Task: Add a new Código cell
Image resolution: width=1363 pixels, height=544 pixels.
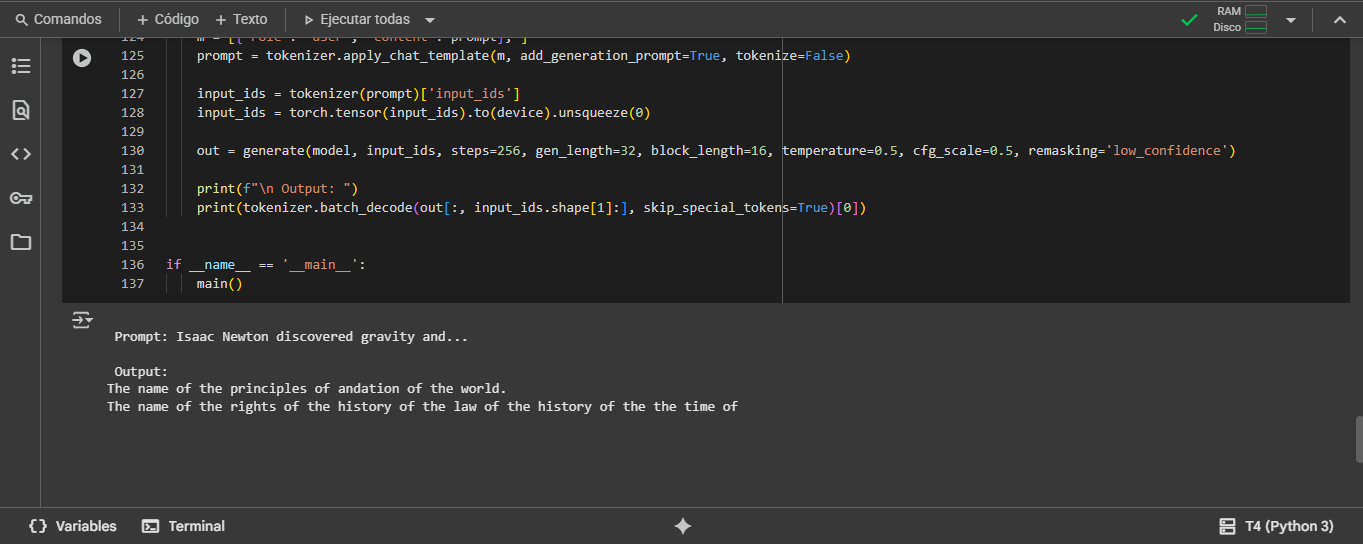Action: coord(167,20)
